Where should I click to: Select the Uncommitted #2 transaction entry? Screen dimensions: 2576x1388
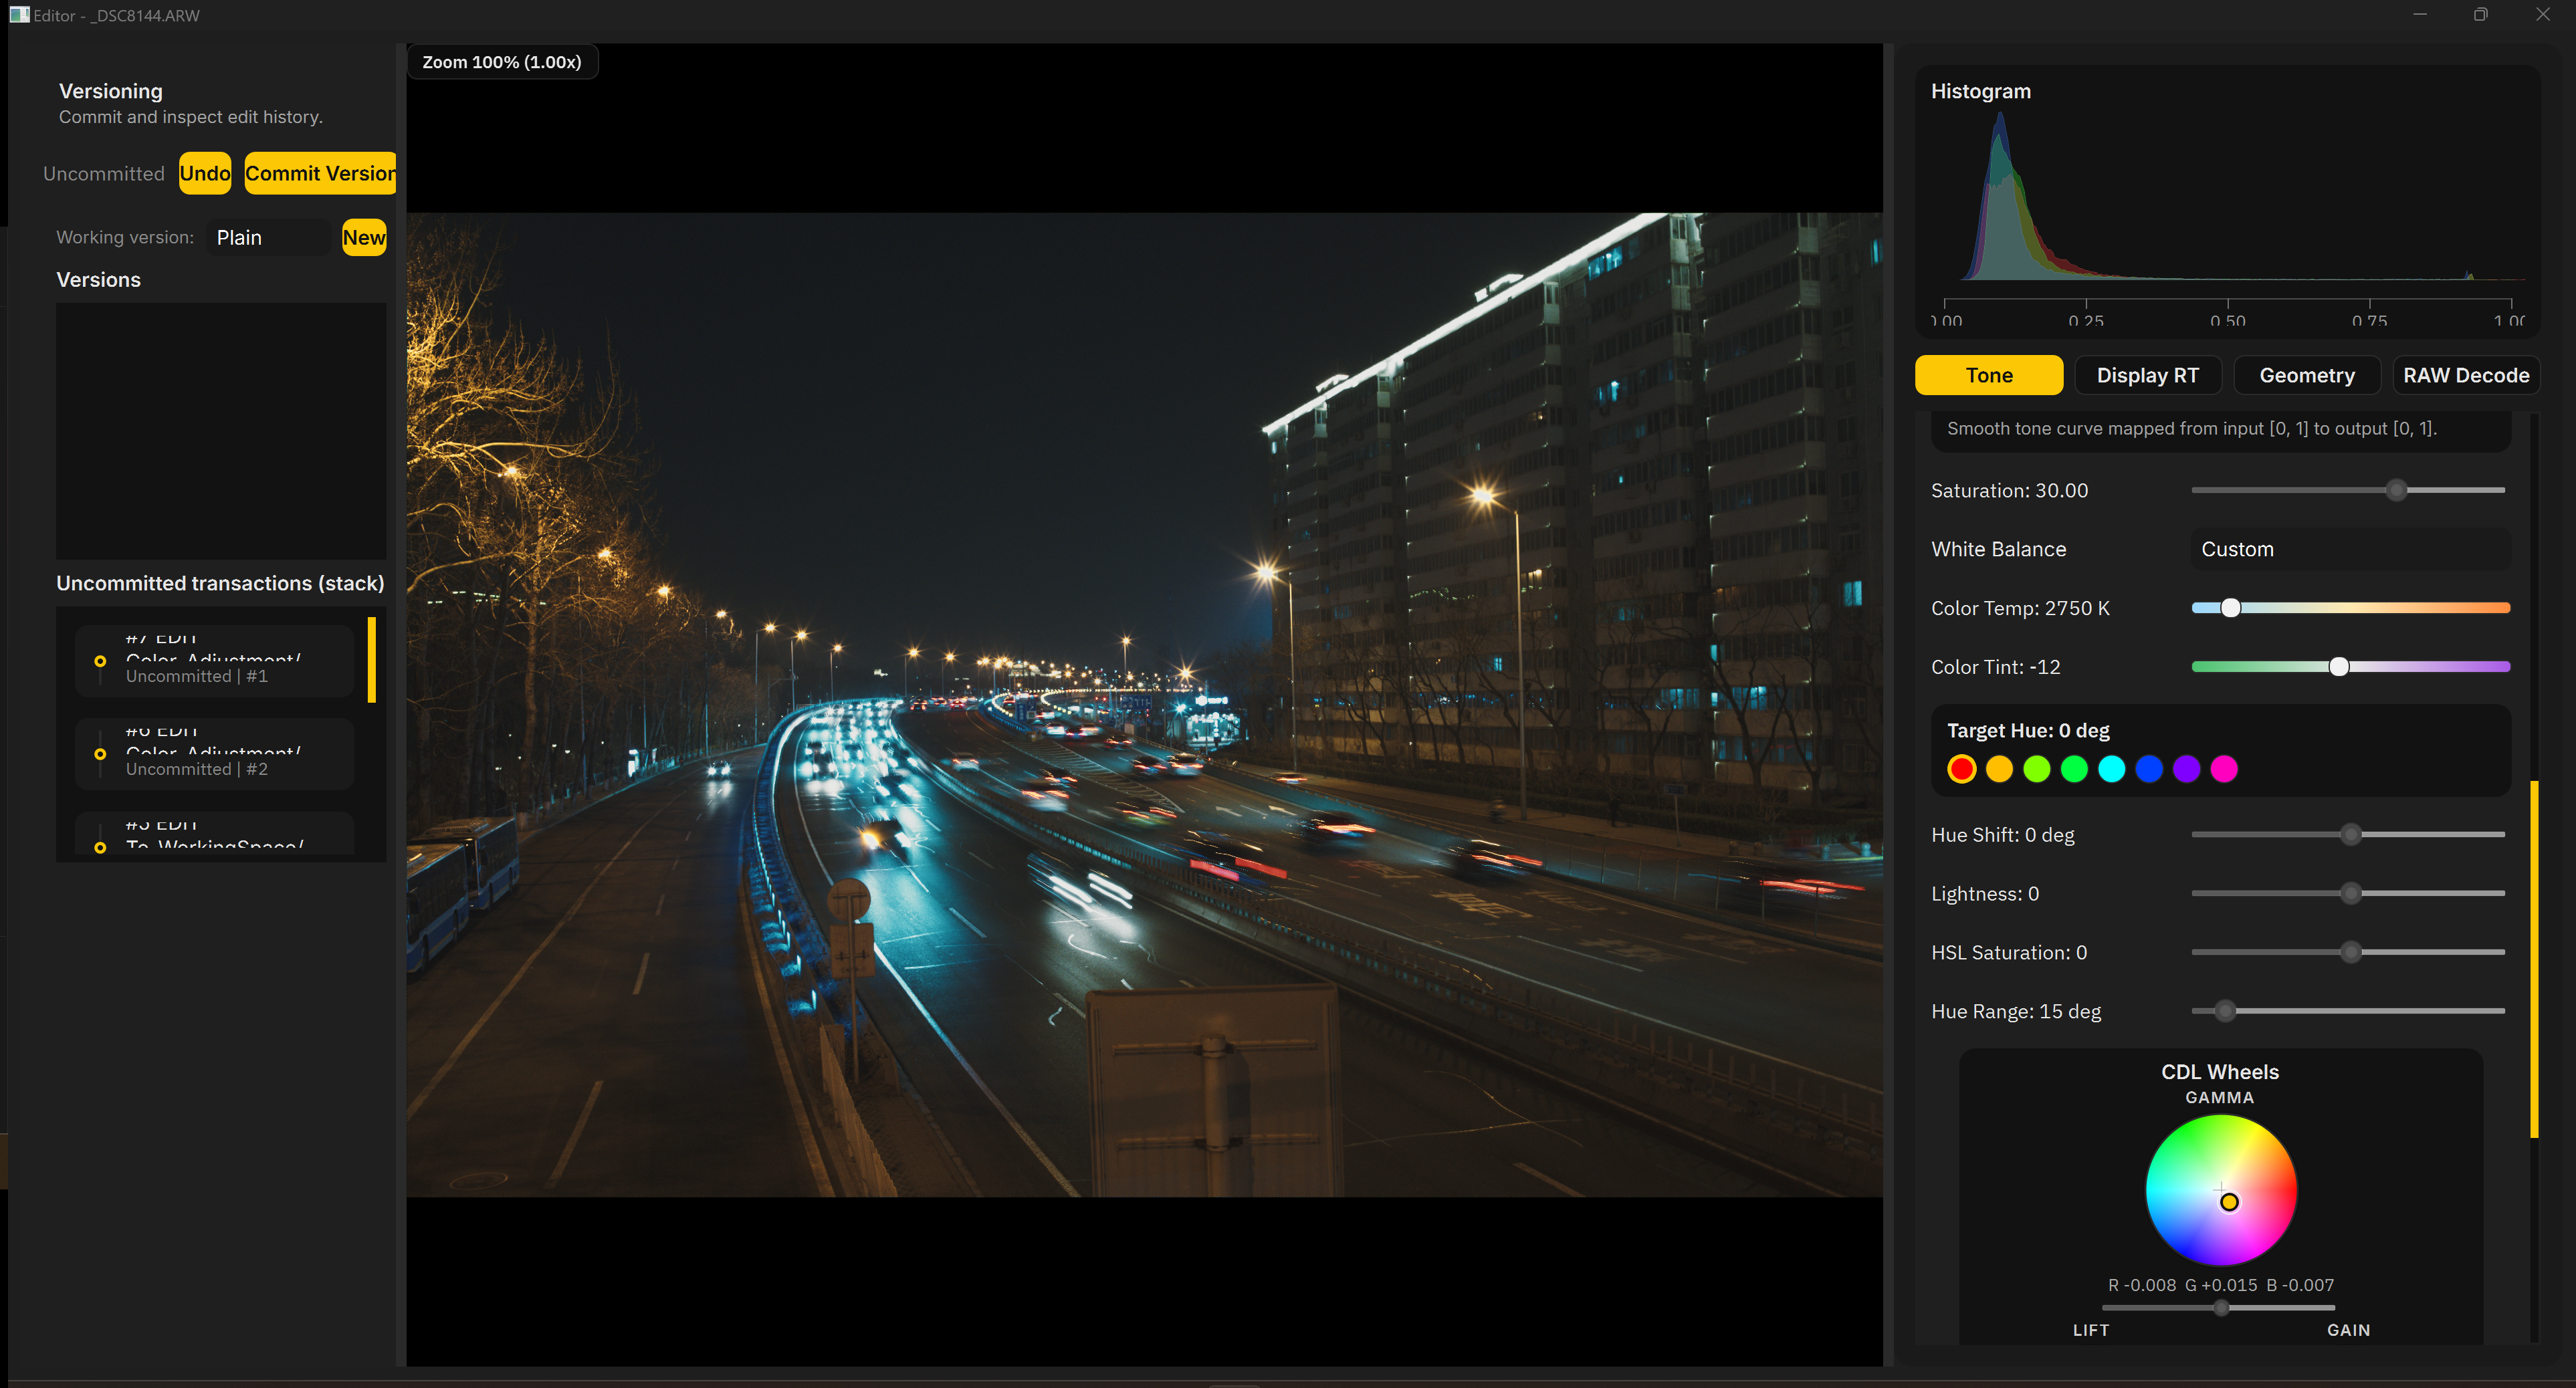coord(214,754)
